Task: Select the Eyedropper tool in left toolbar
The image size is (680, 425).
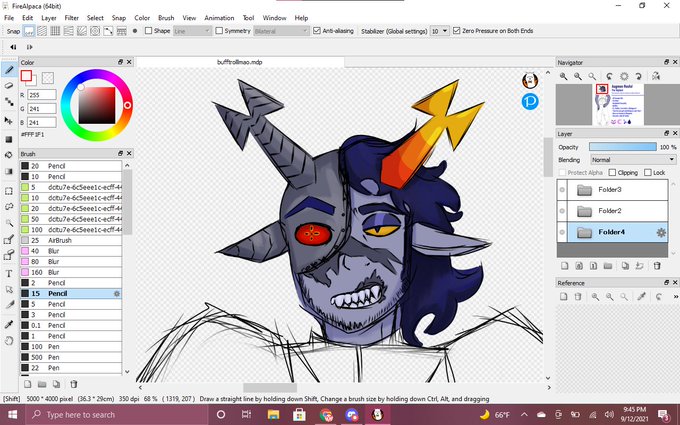Action: tap(9, 324)
